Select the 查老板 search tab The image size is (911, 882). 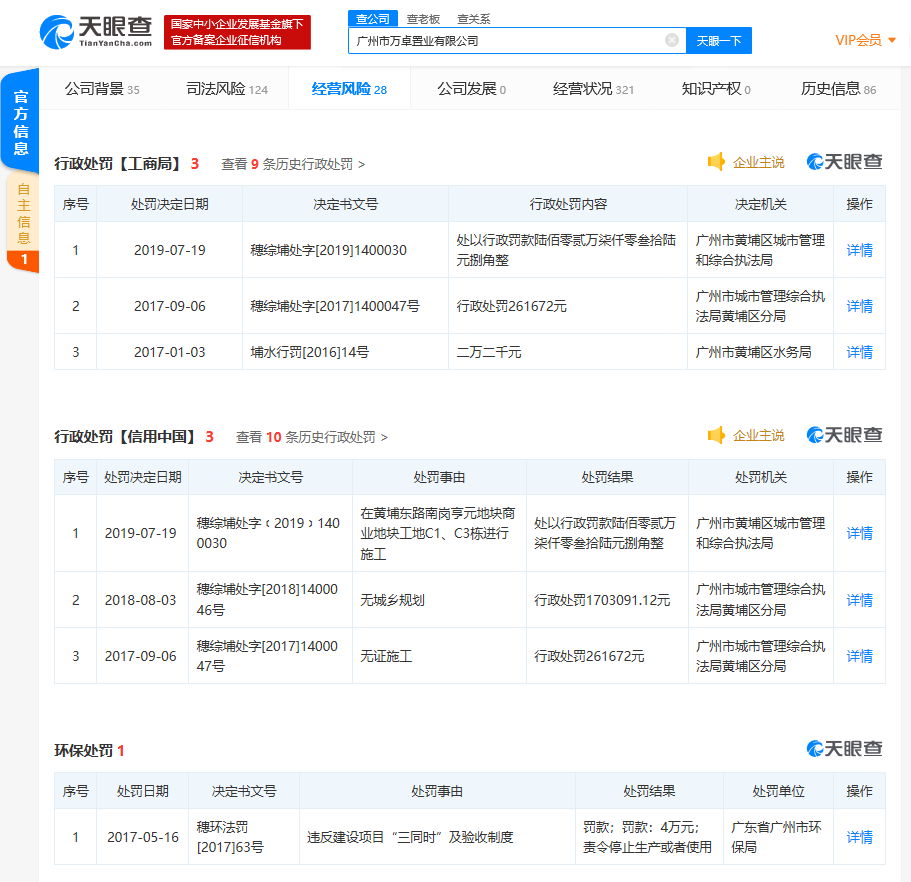[423, 19]
